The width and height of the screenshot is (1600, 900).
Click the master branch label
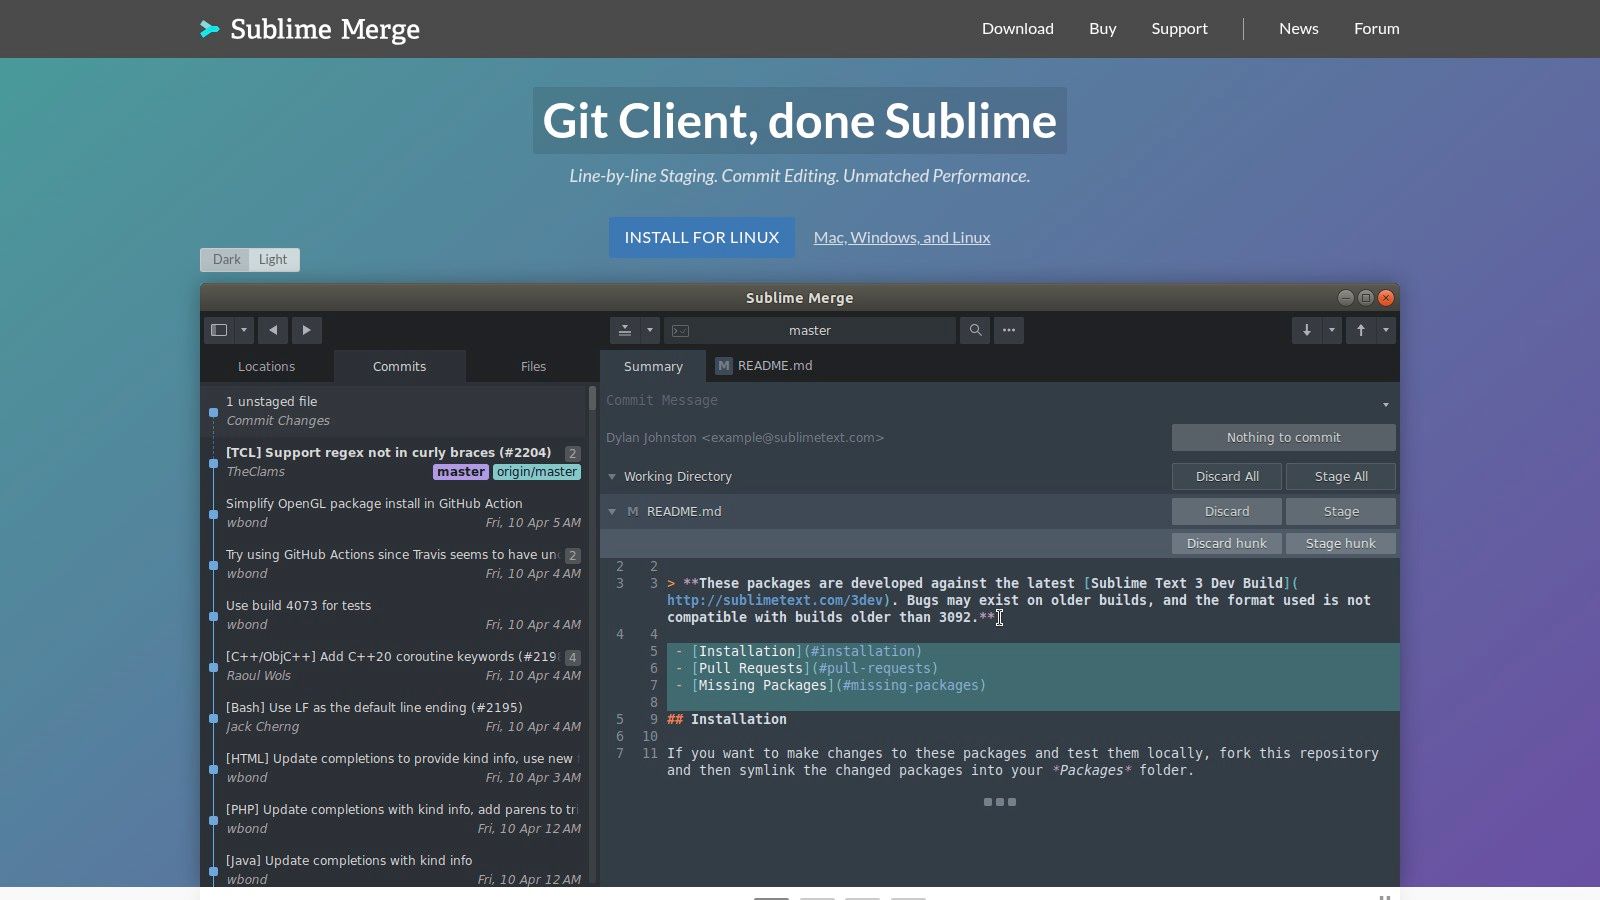tap(461, 472)
